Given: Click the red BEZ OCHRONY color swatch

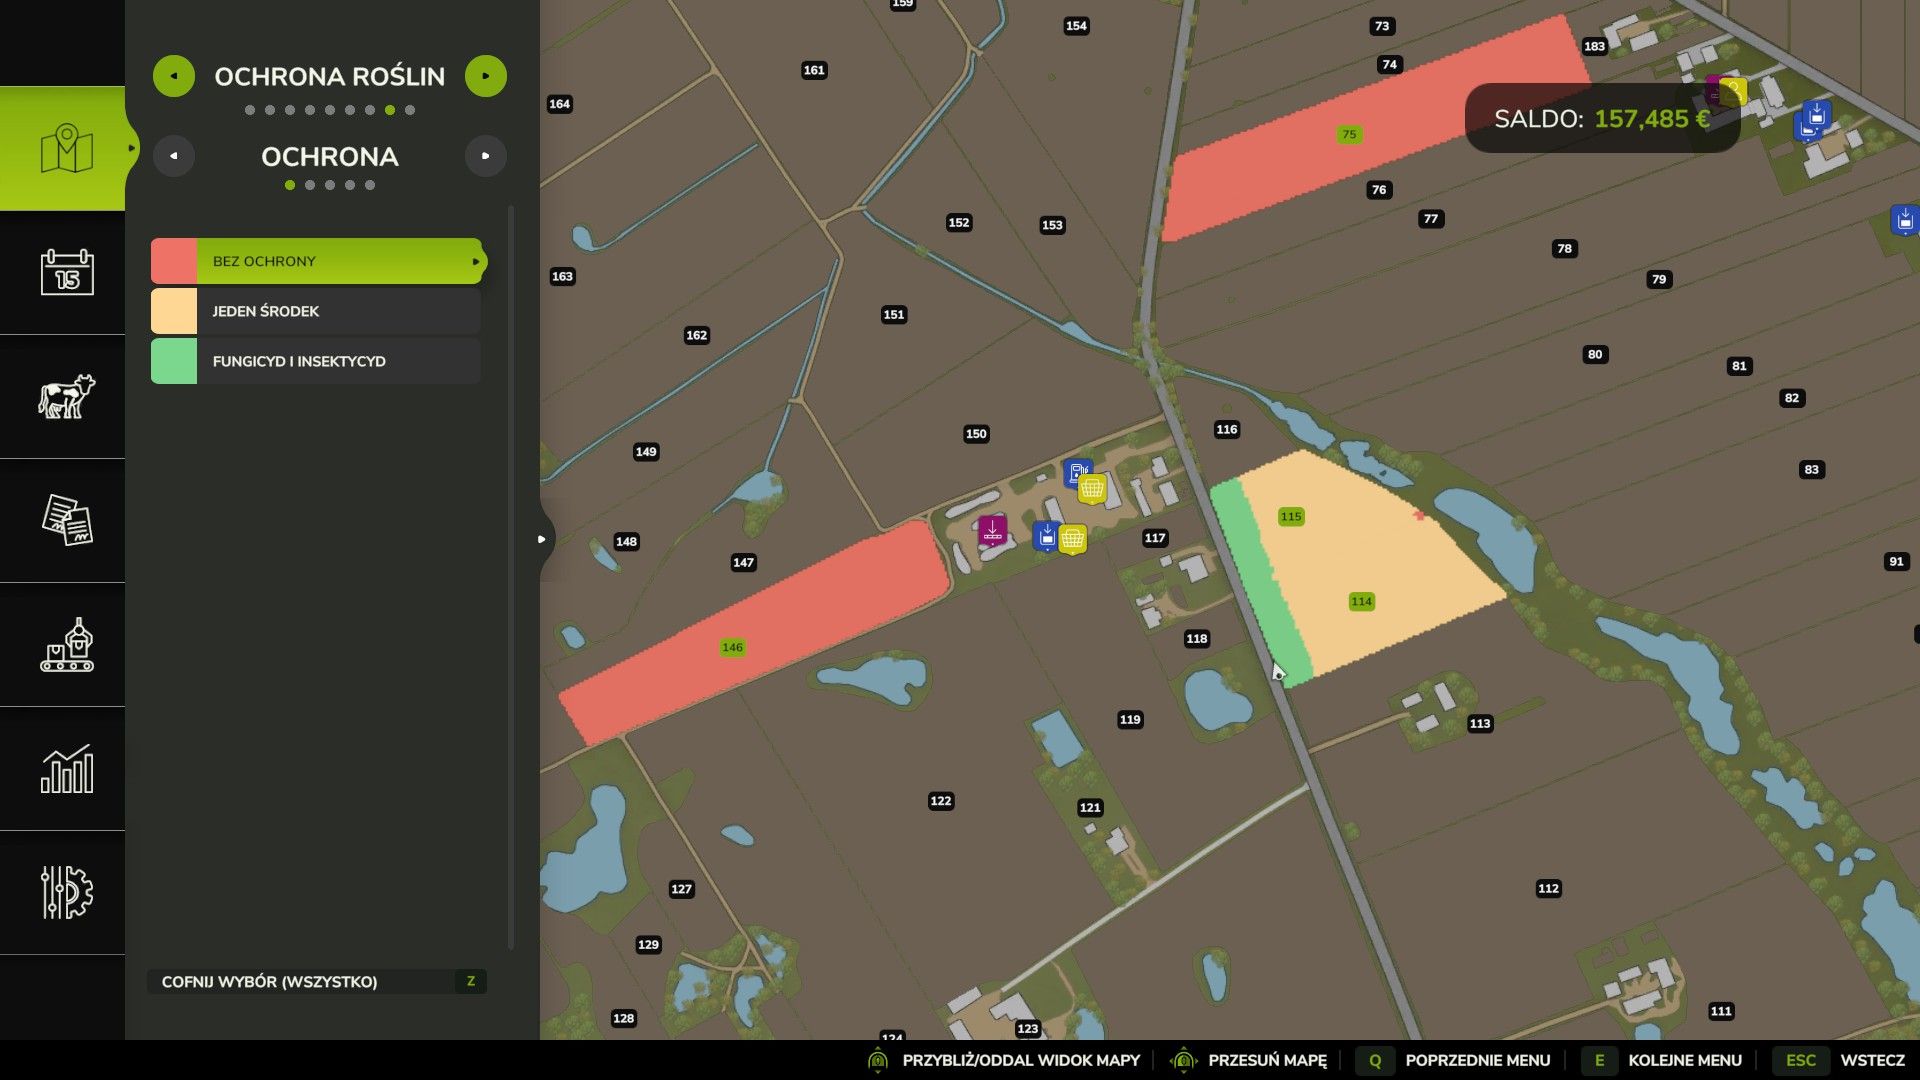Looking at the screenshot, I should pyautogui.click(x=174, y=261).
